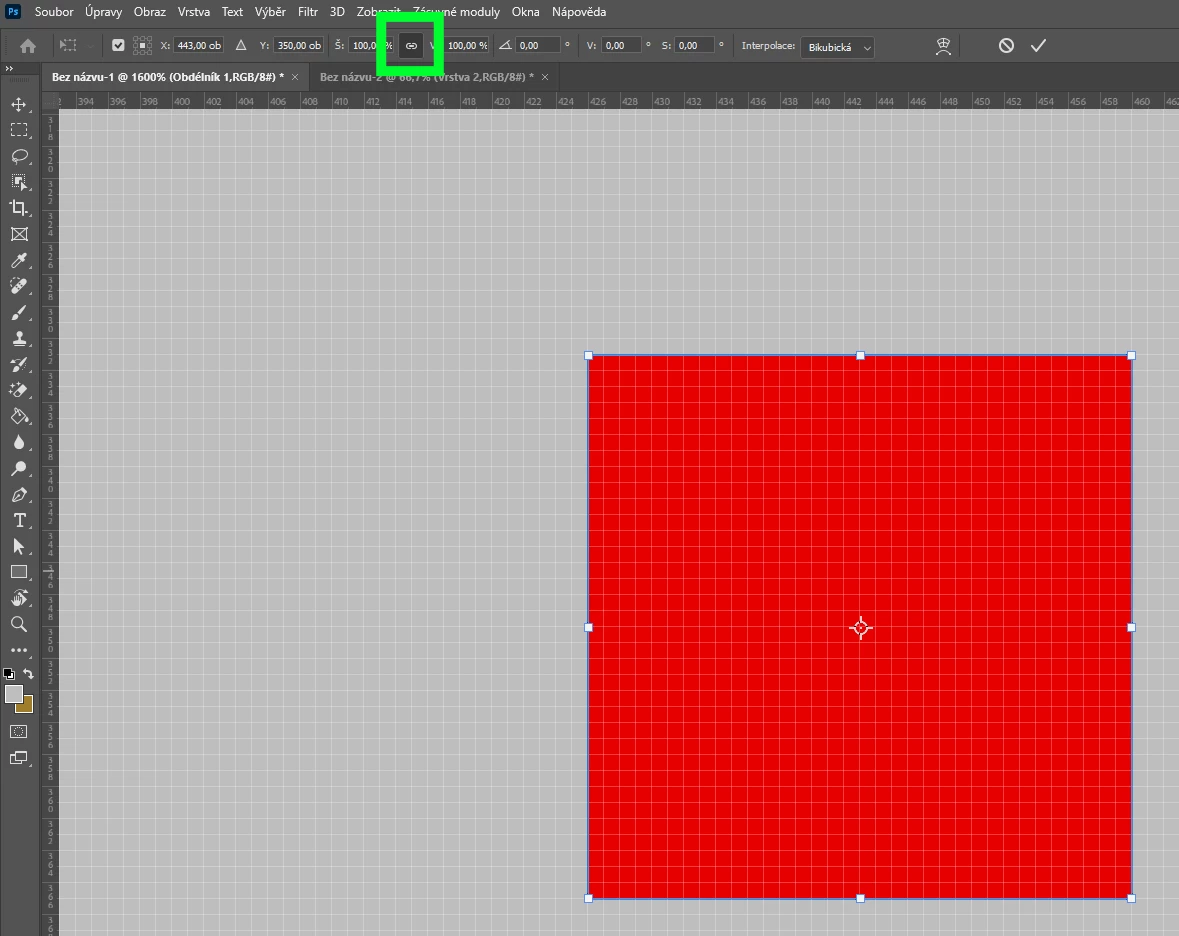Change the screen mode
Screen dimensions: 1179x936
coord(19,758)
